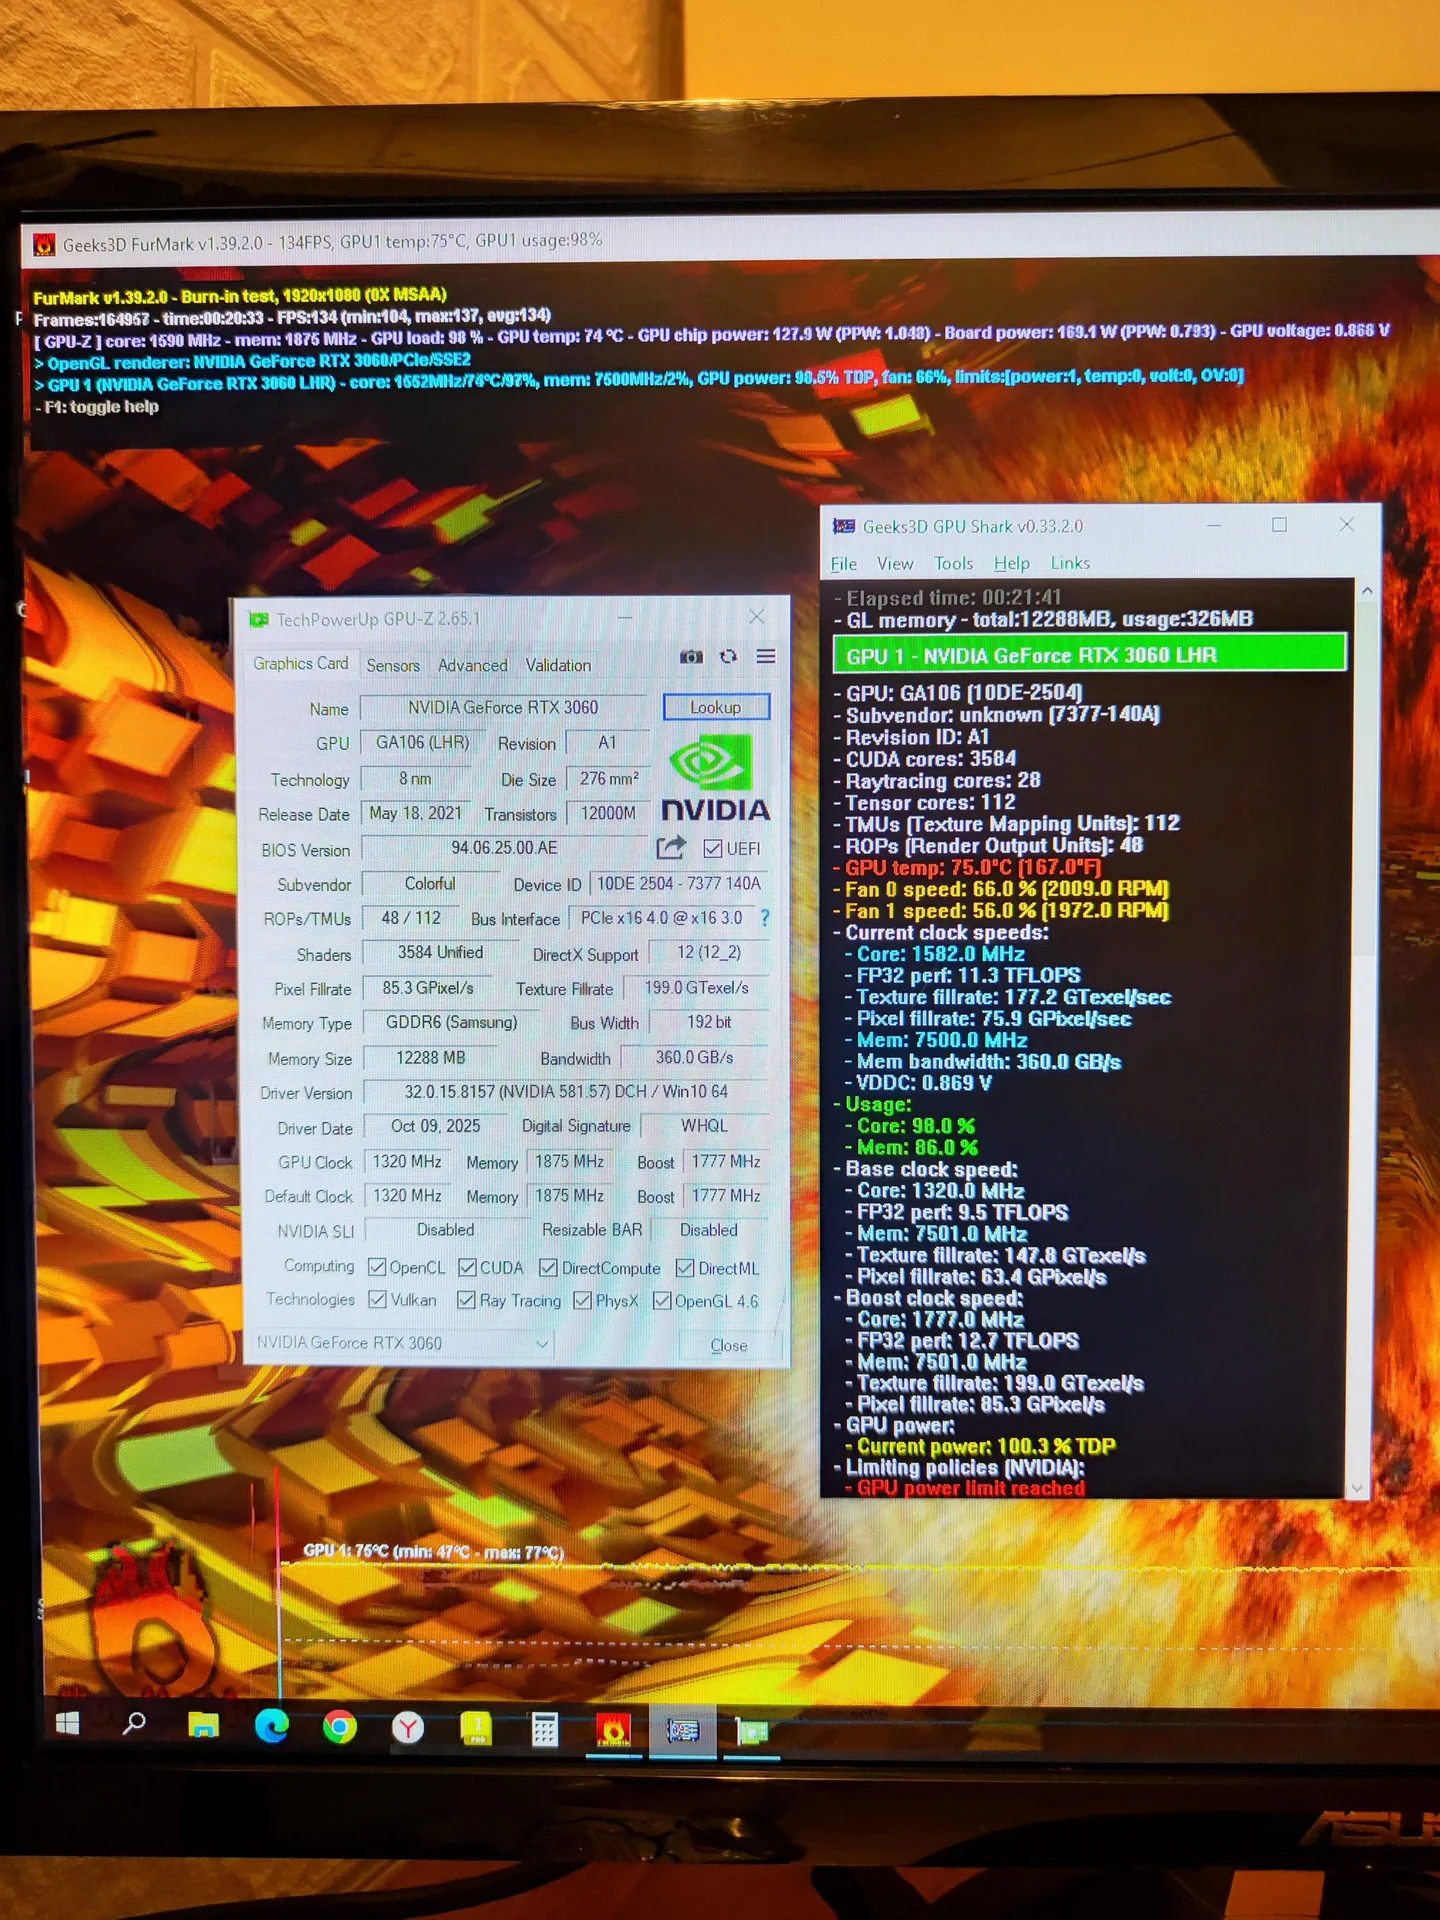
Task: Minimize the GPU Shark window
Action: [1214, 525]
